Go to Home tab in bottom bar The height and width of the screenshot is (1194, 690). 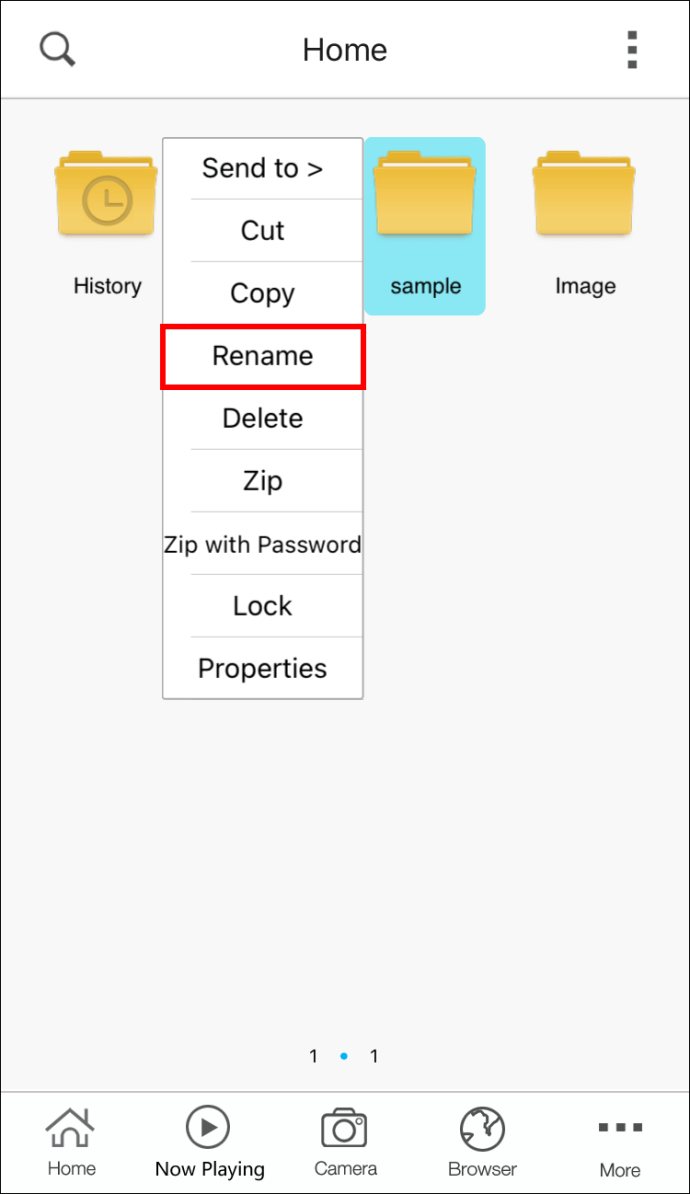[x=71, y=1142]
